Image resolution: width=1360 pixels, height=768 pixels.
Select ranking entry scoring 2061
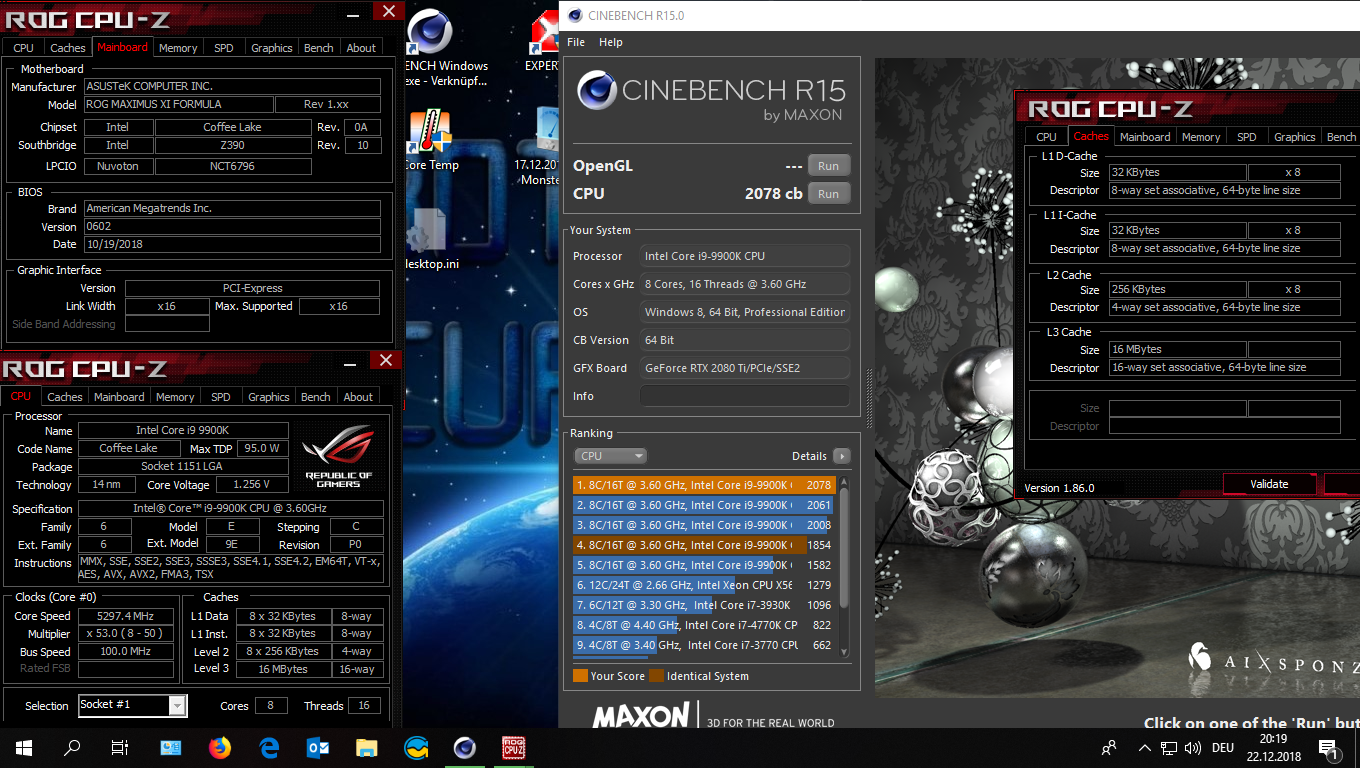704,505
